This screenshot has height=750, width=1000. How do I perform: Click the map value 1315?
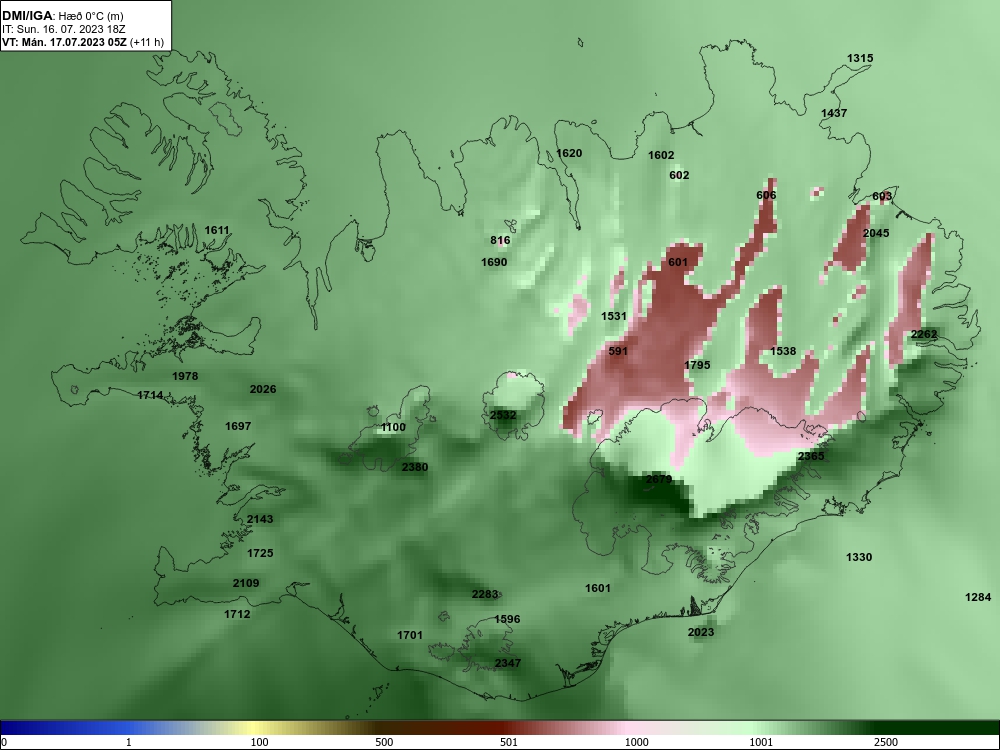[x=860, y=58]
